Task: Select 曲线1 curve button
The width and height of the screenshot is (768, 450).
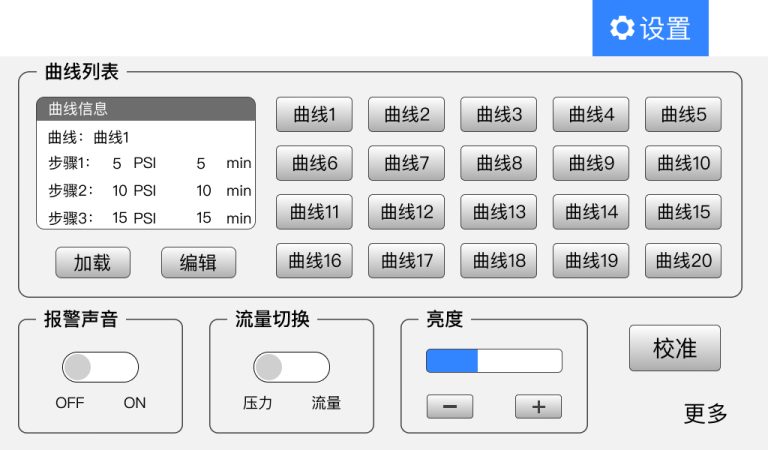Action: (314, 115)
